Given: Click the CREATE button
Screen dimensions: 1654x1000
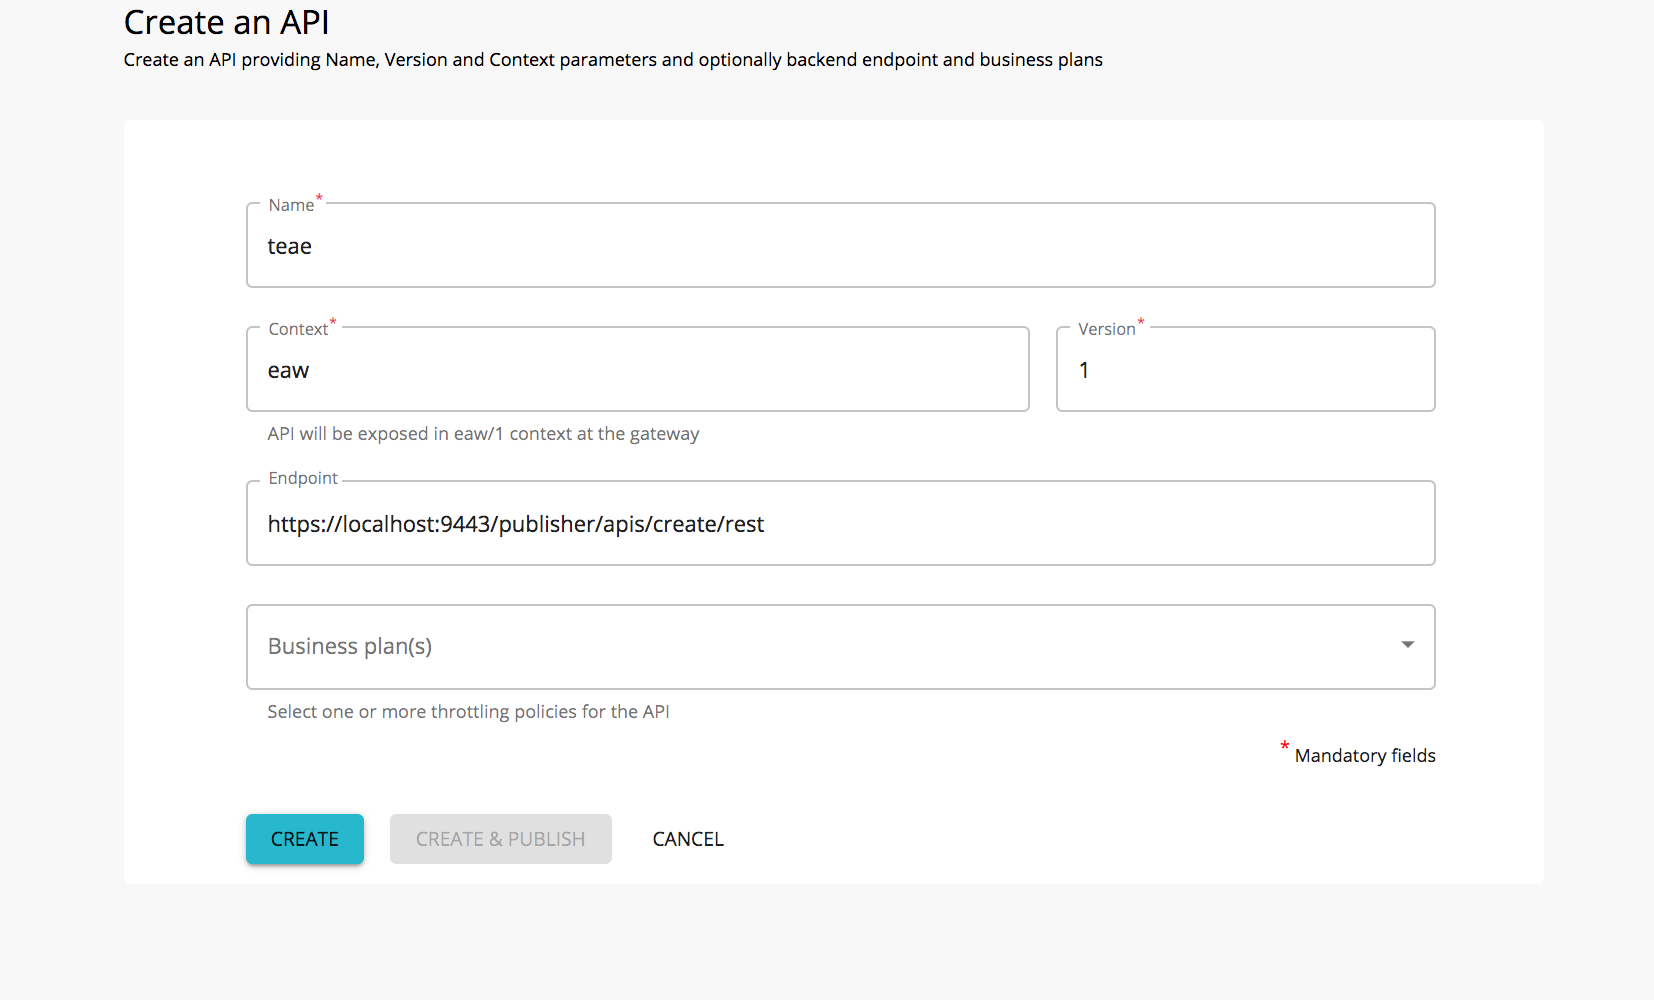Looking at the screenshot, I should 305,839.
